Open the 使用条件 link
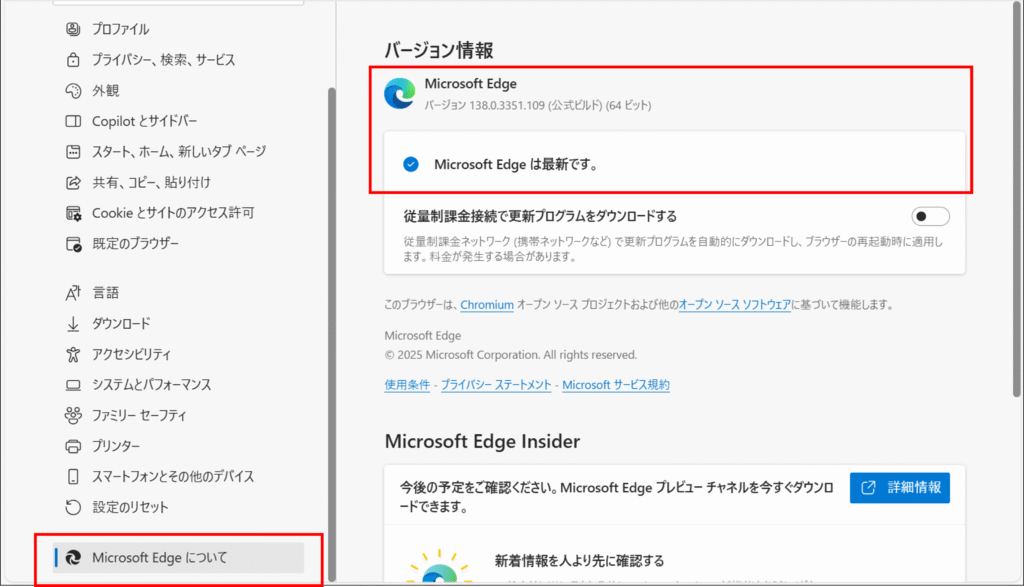This screenshot has width=1024, height=587. 407,385
